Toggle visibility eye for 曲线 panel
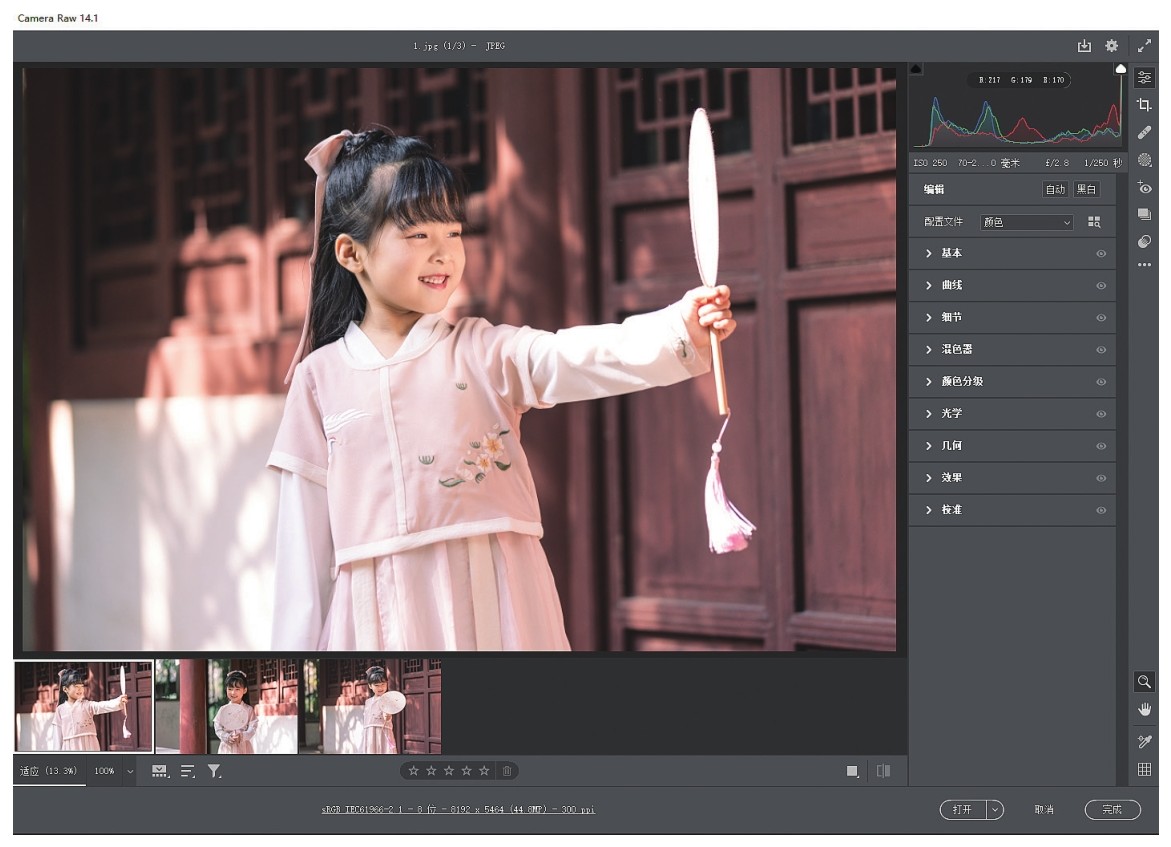 tap(1101, 286)
